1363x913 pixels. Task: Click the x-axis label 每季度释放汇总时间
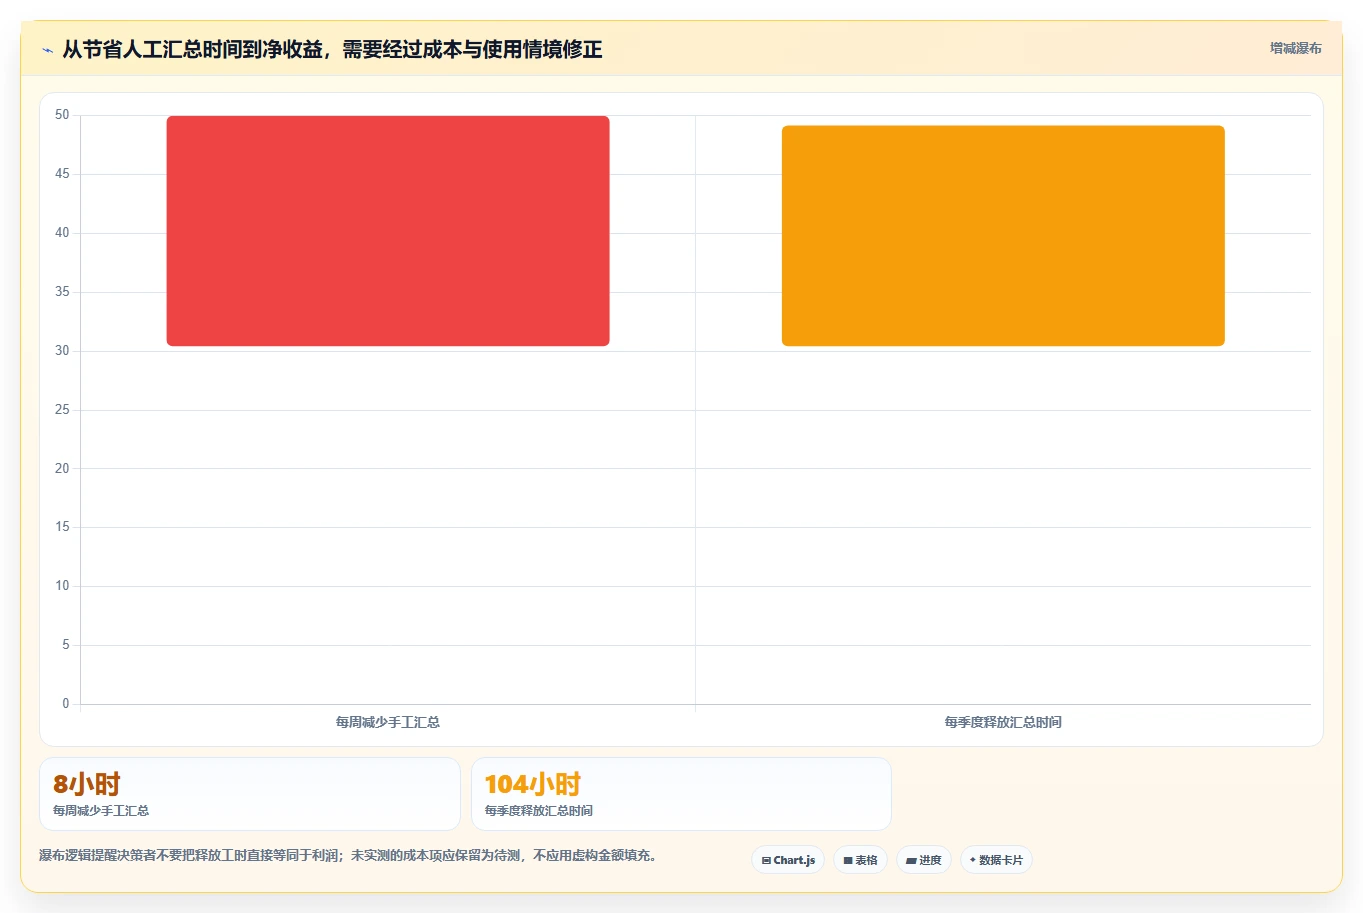point(1003,722)
